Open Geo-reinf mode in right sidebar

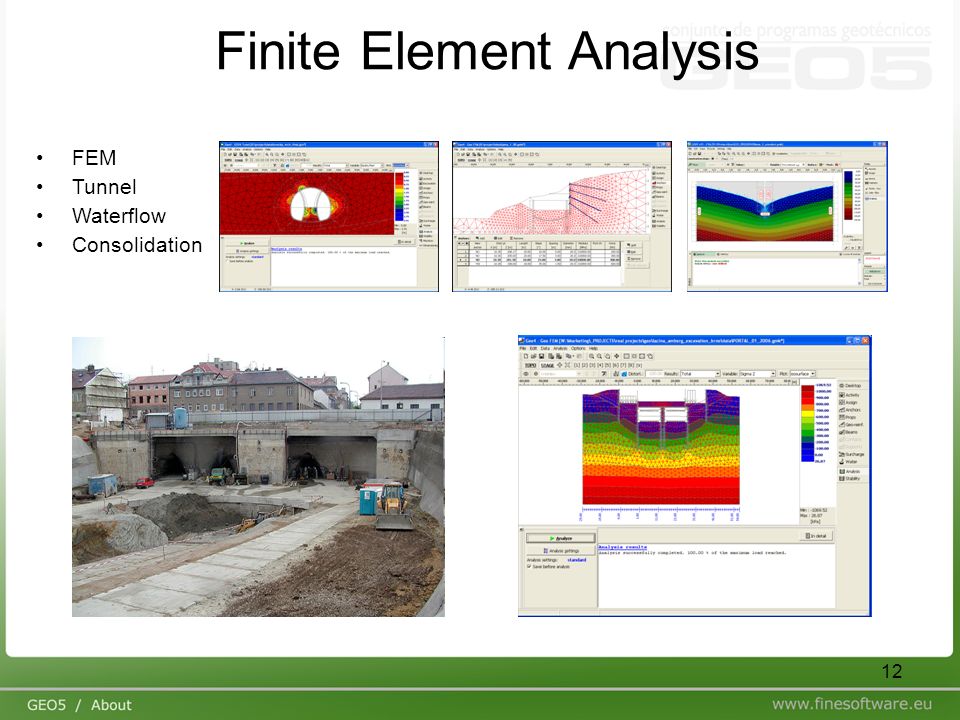[x=851, y=425]
